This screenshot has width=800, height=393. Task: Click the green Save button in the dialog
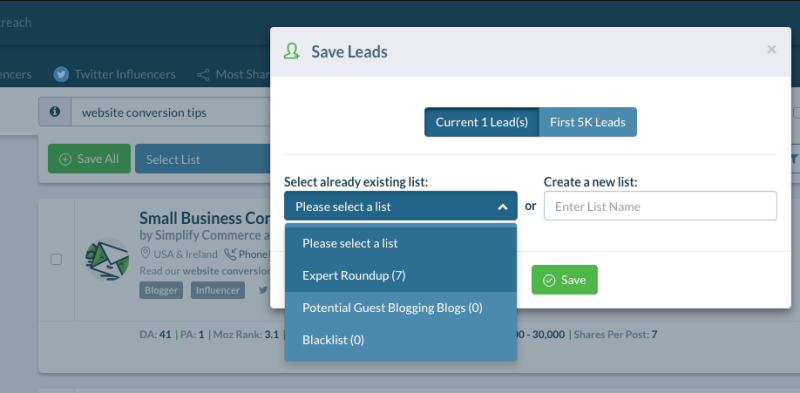[564, 280]
